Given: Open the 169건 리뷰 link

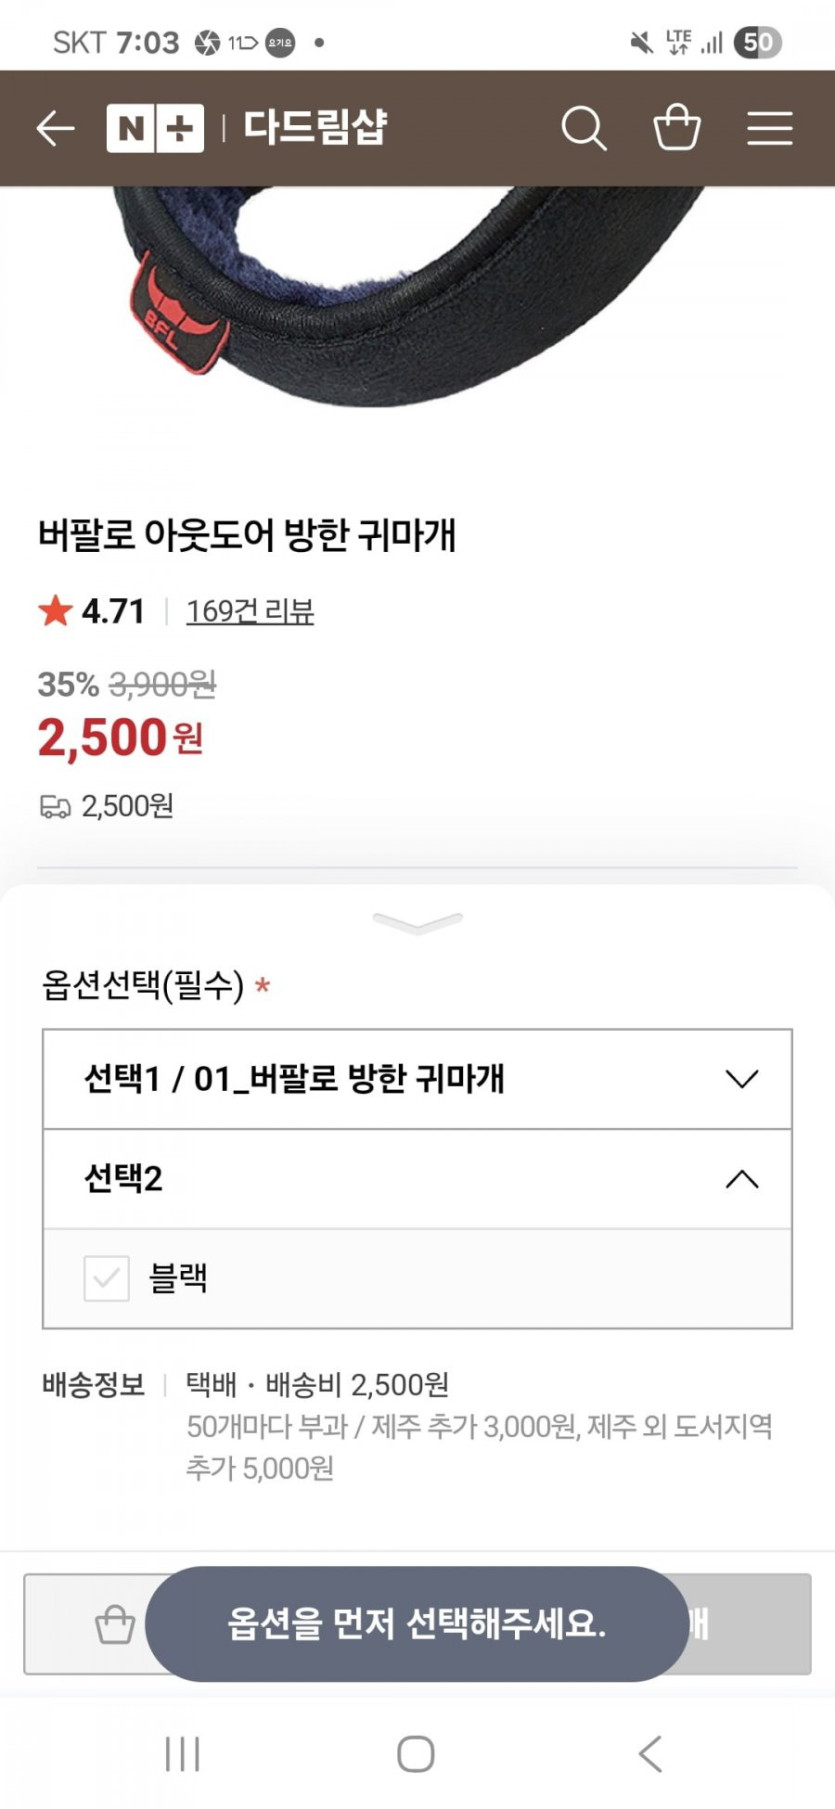Looking at the screenshot, I should (x=250, y=610).
